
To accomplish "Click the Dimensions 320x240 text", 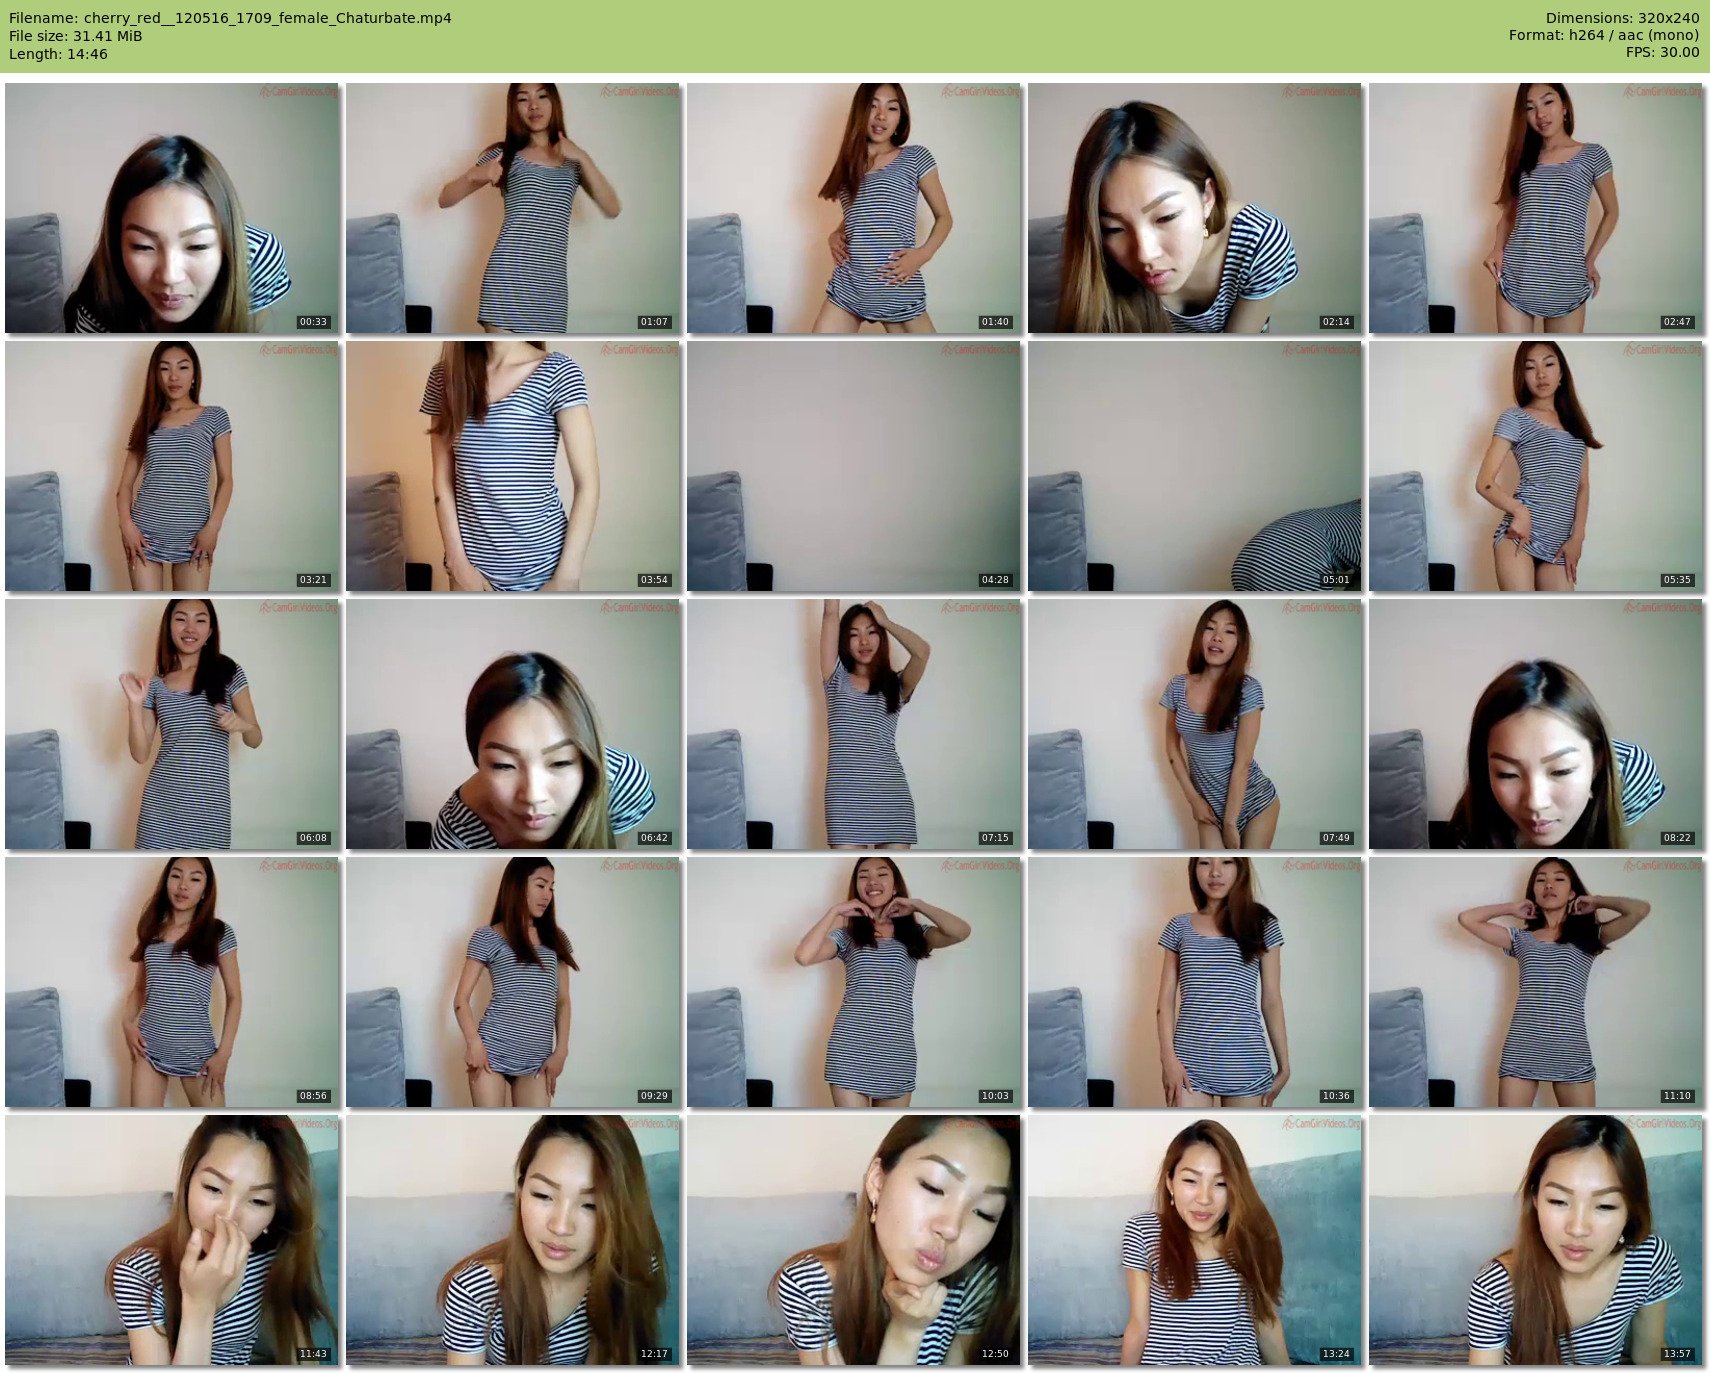I will point(1622,18).
